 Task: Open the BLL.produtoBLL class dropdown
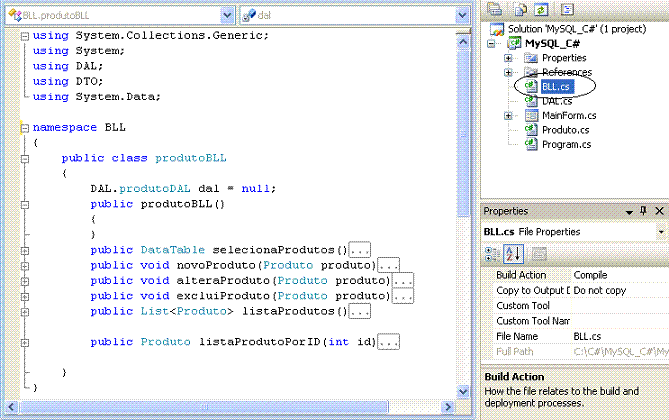coord(227,16)
